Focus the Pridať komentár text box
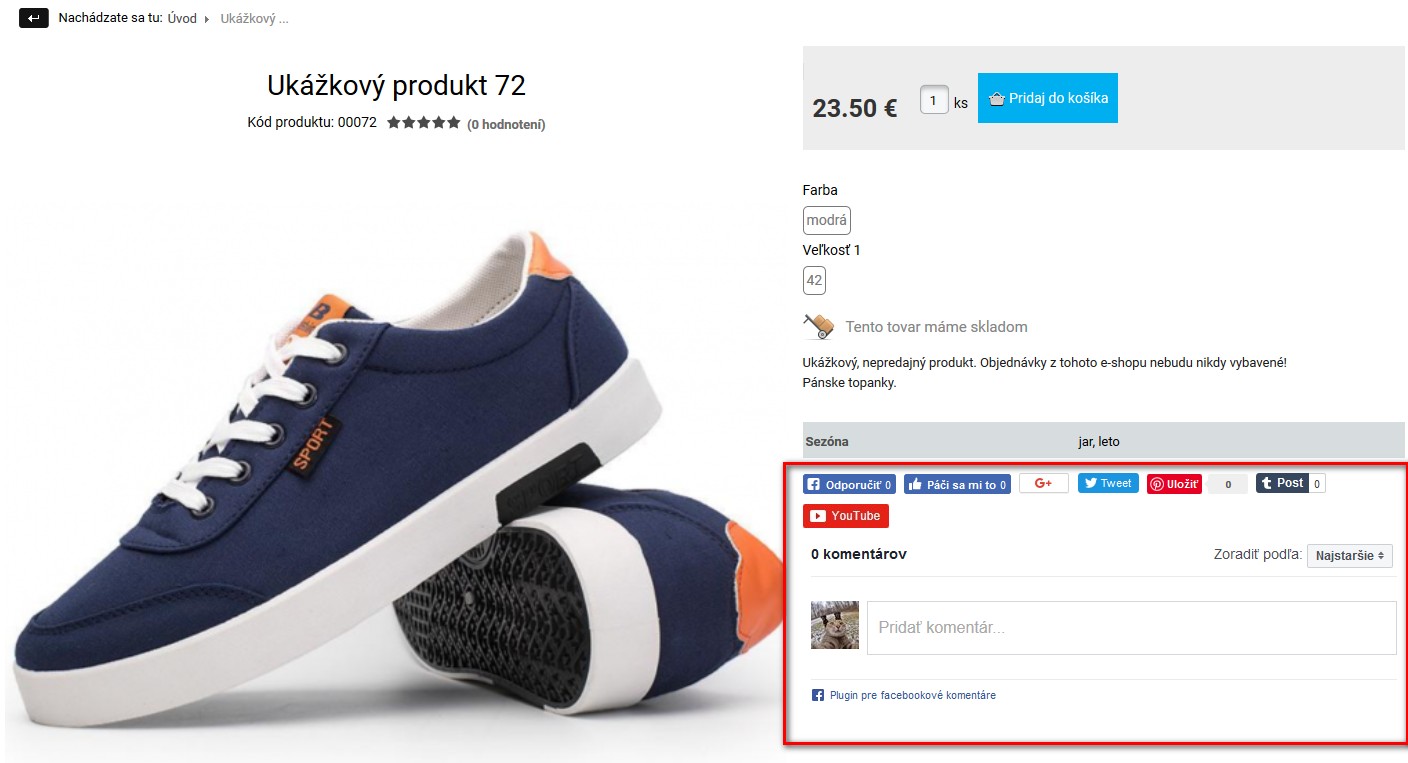 [x=1130, y=628]
